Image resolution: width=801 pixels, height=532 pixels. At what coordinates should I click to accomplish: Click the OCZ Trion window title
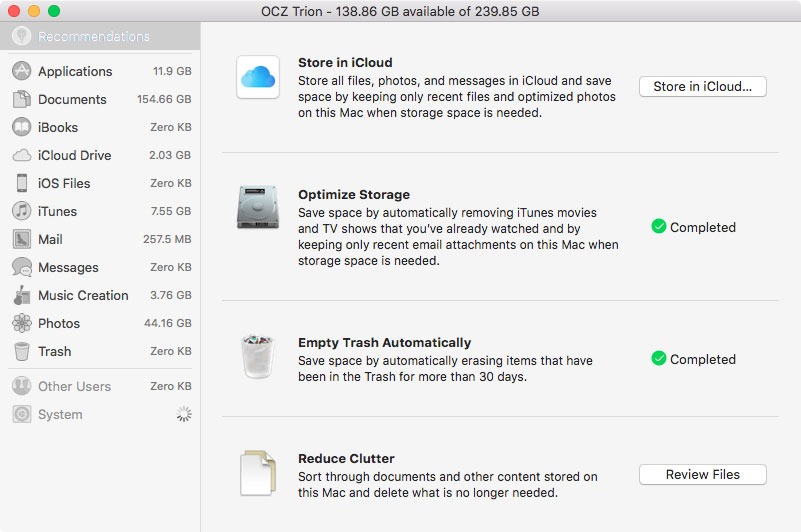400,11
